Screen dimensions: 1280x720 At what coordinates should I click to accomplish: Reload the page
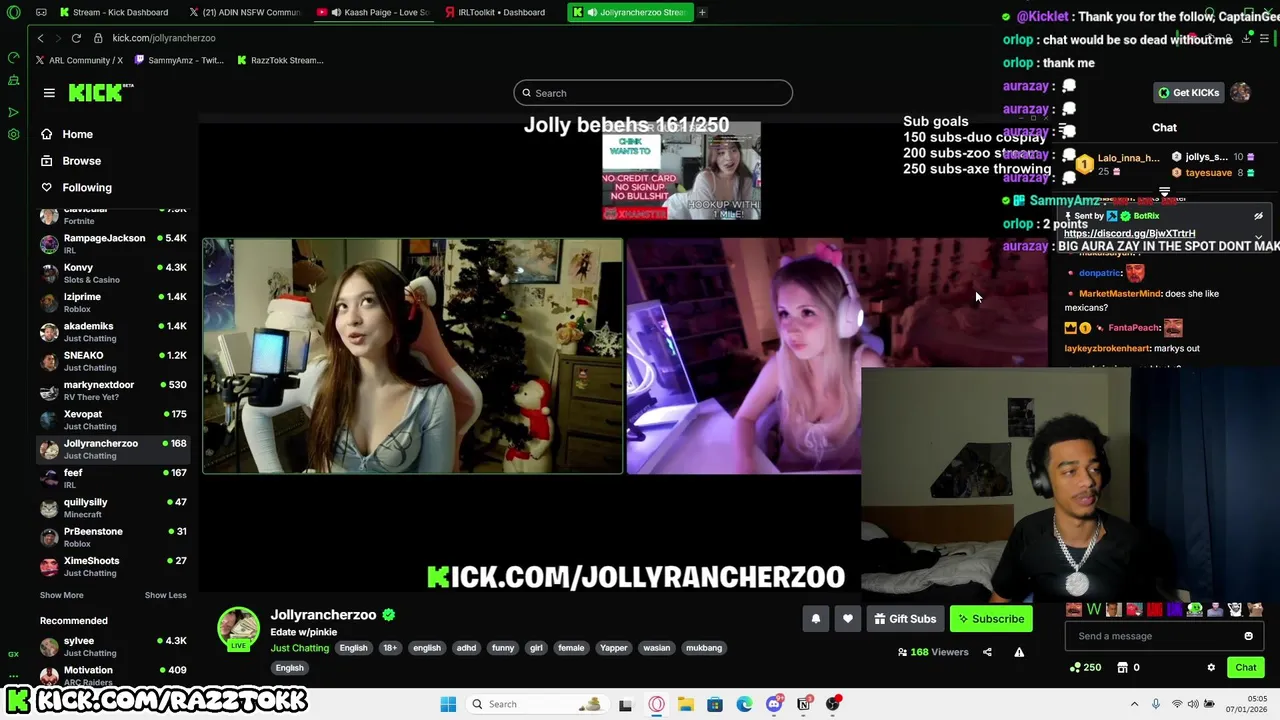76,38
